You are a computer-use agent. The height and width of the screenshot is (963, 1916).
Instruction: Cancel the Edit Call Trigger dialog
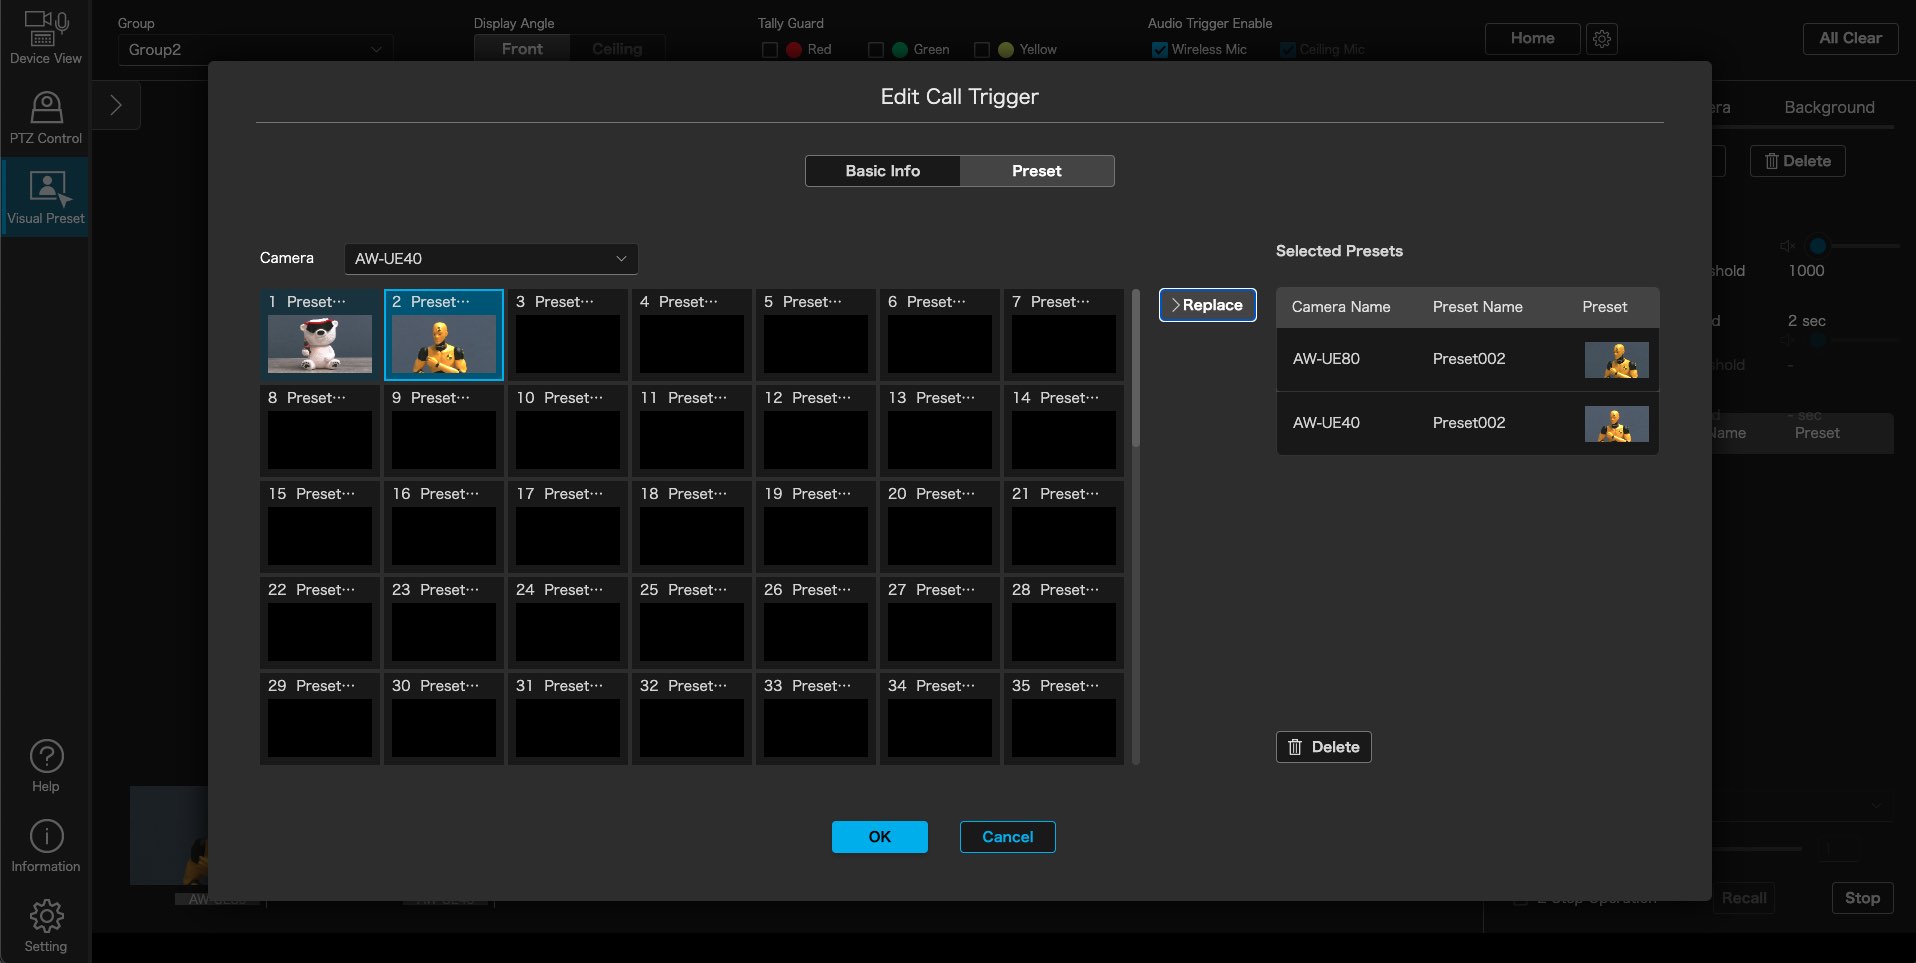(1008, 837)
